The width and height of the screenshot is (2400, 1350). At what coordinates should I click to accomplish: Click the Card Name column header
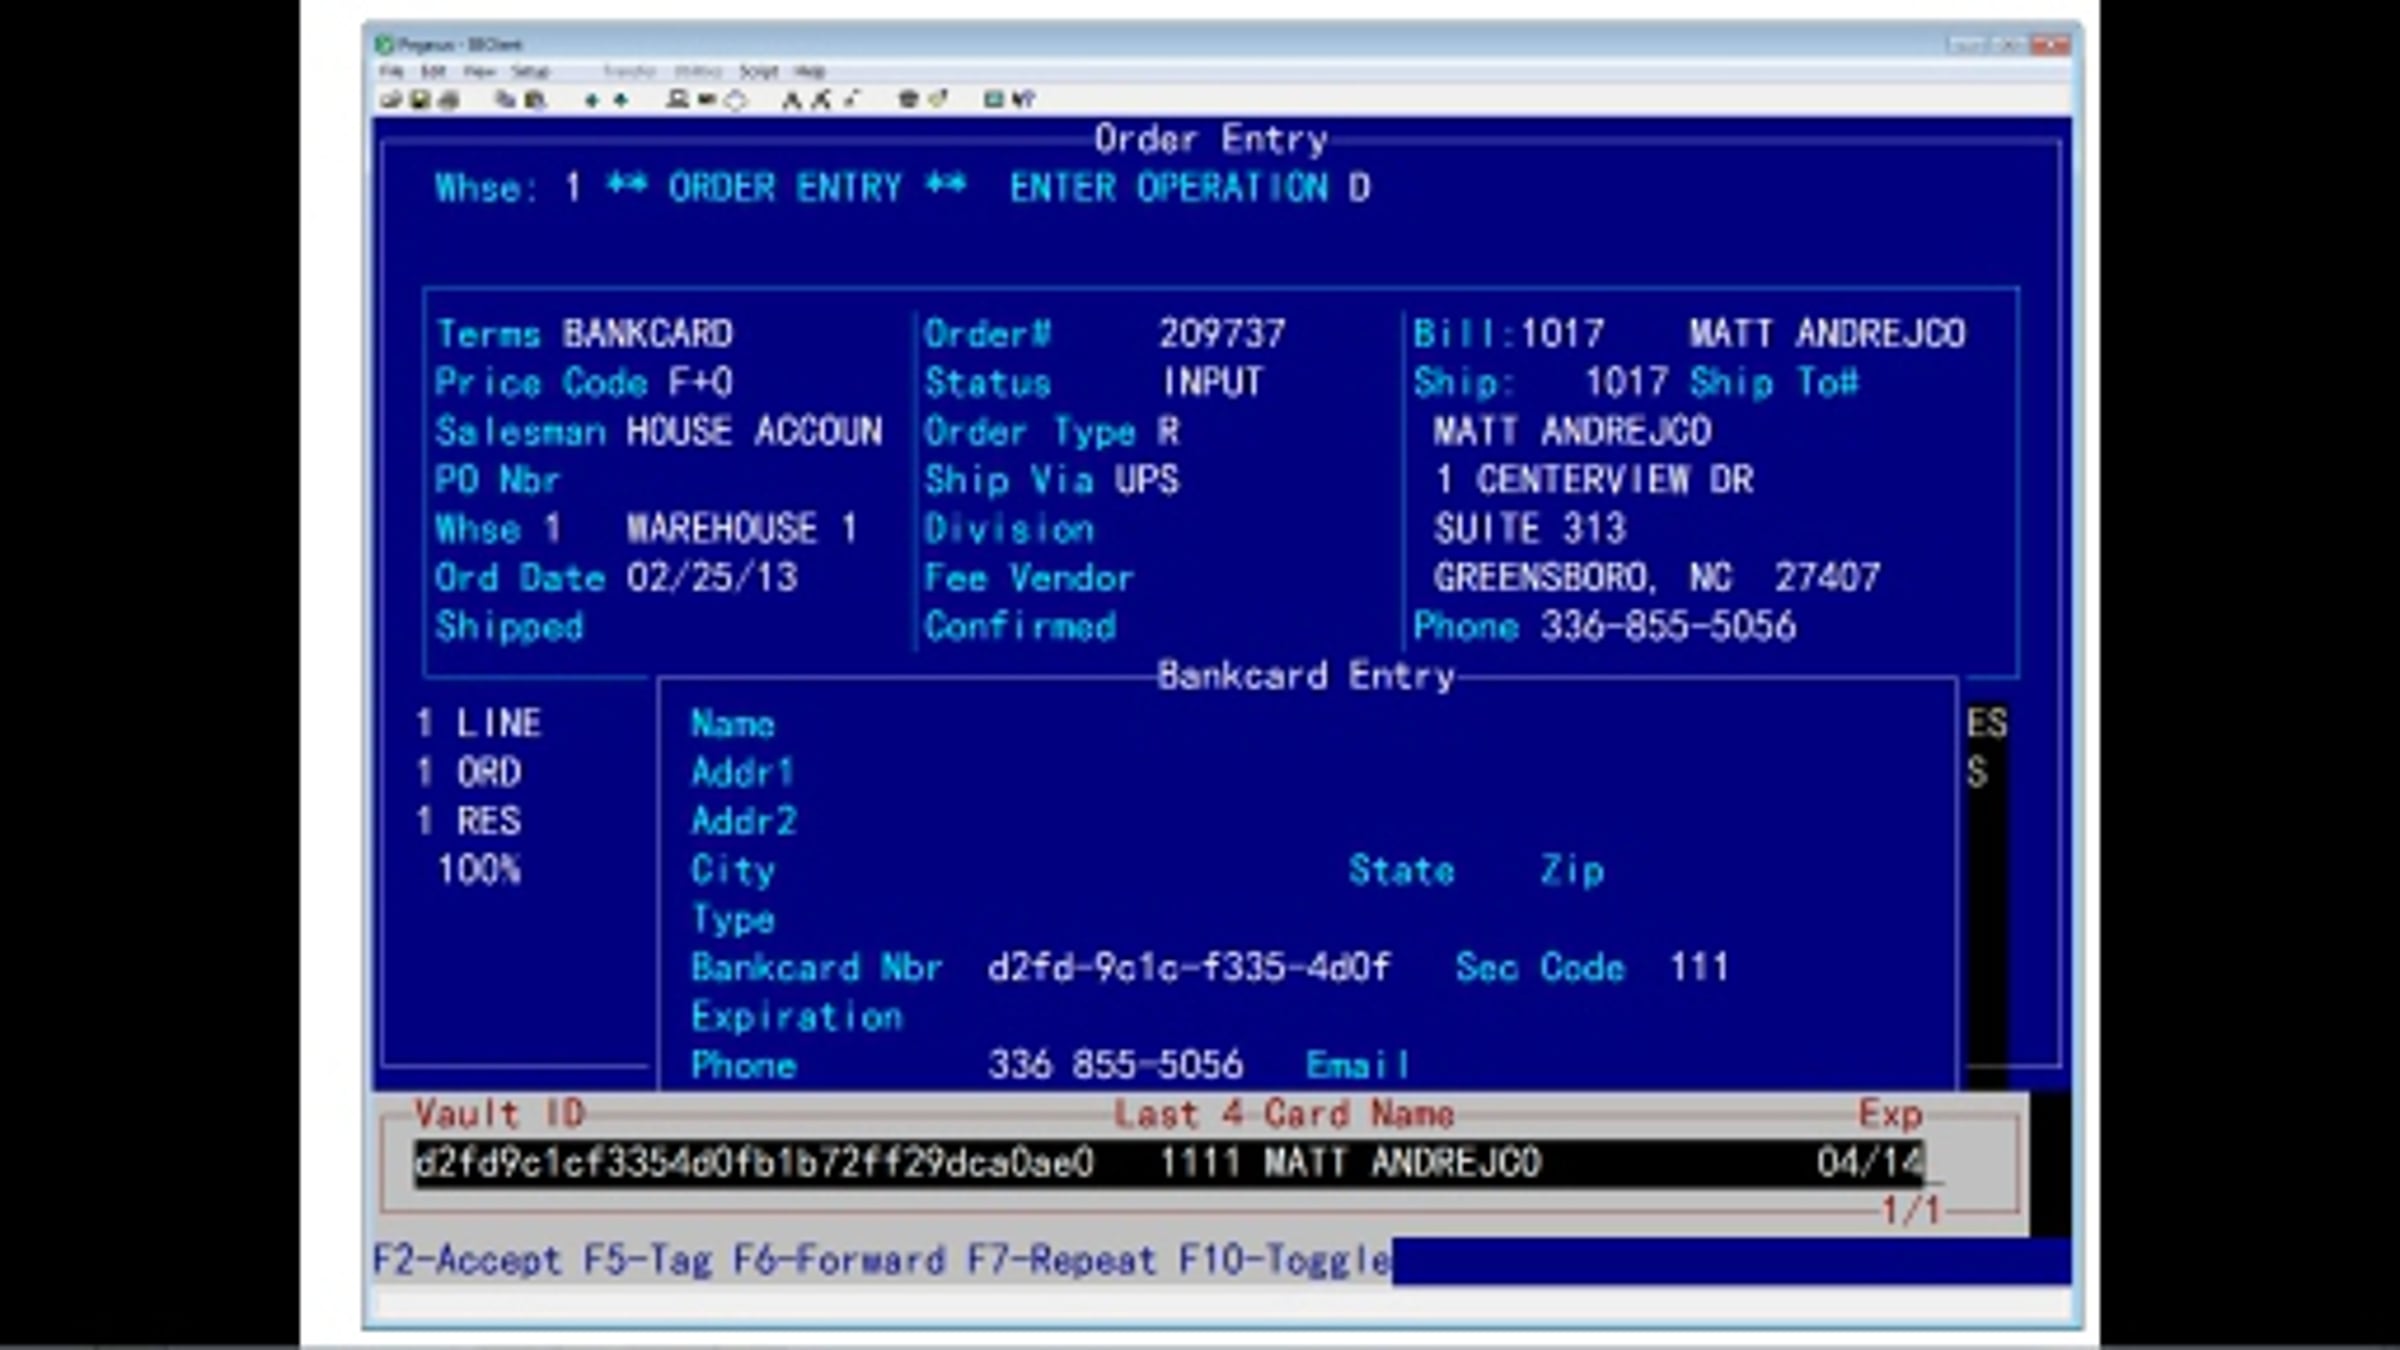(x=1359, y=1114)
